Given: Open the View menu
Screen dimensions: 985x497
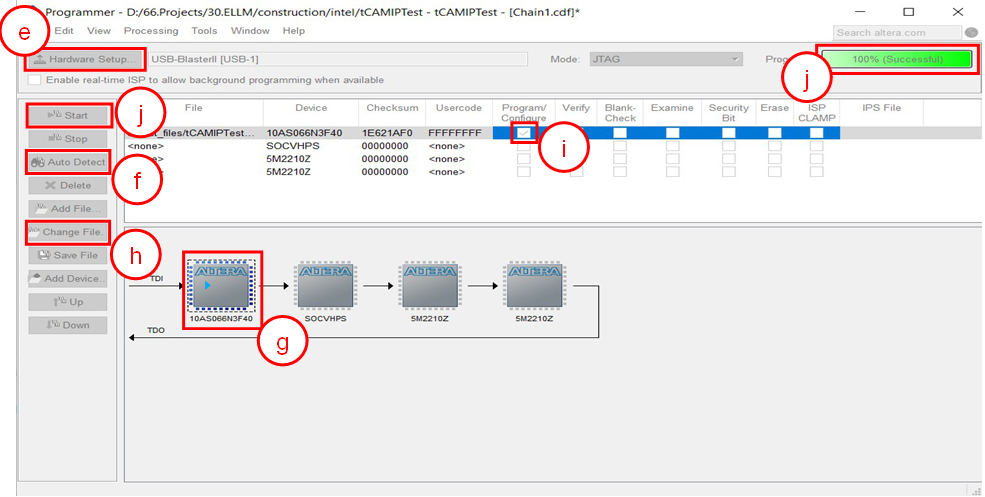Looking at the screenshot, I should click(x=99, y=31).
